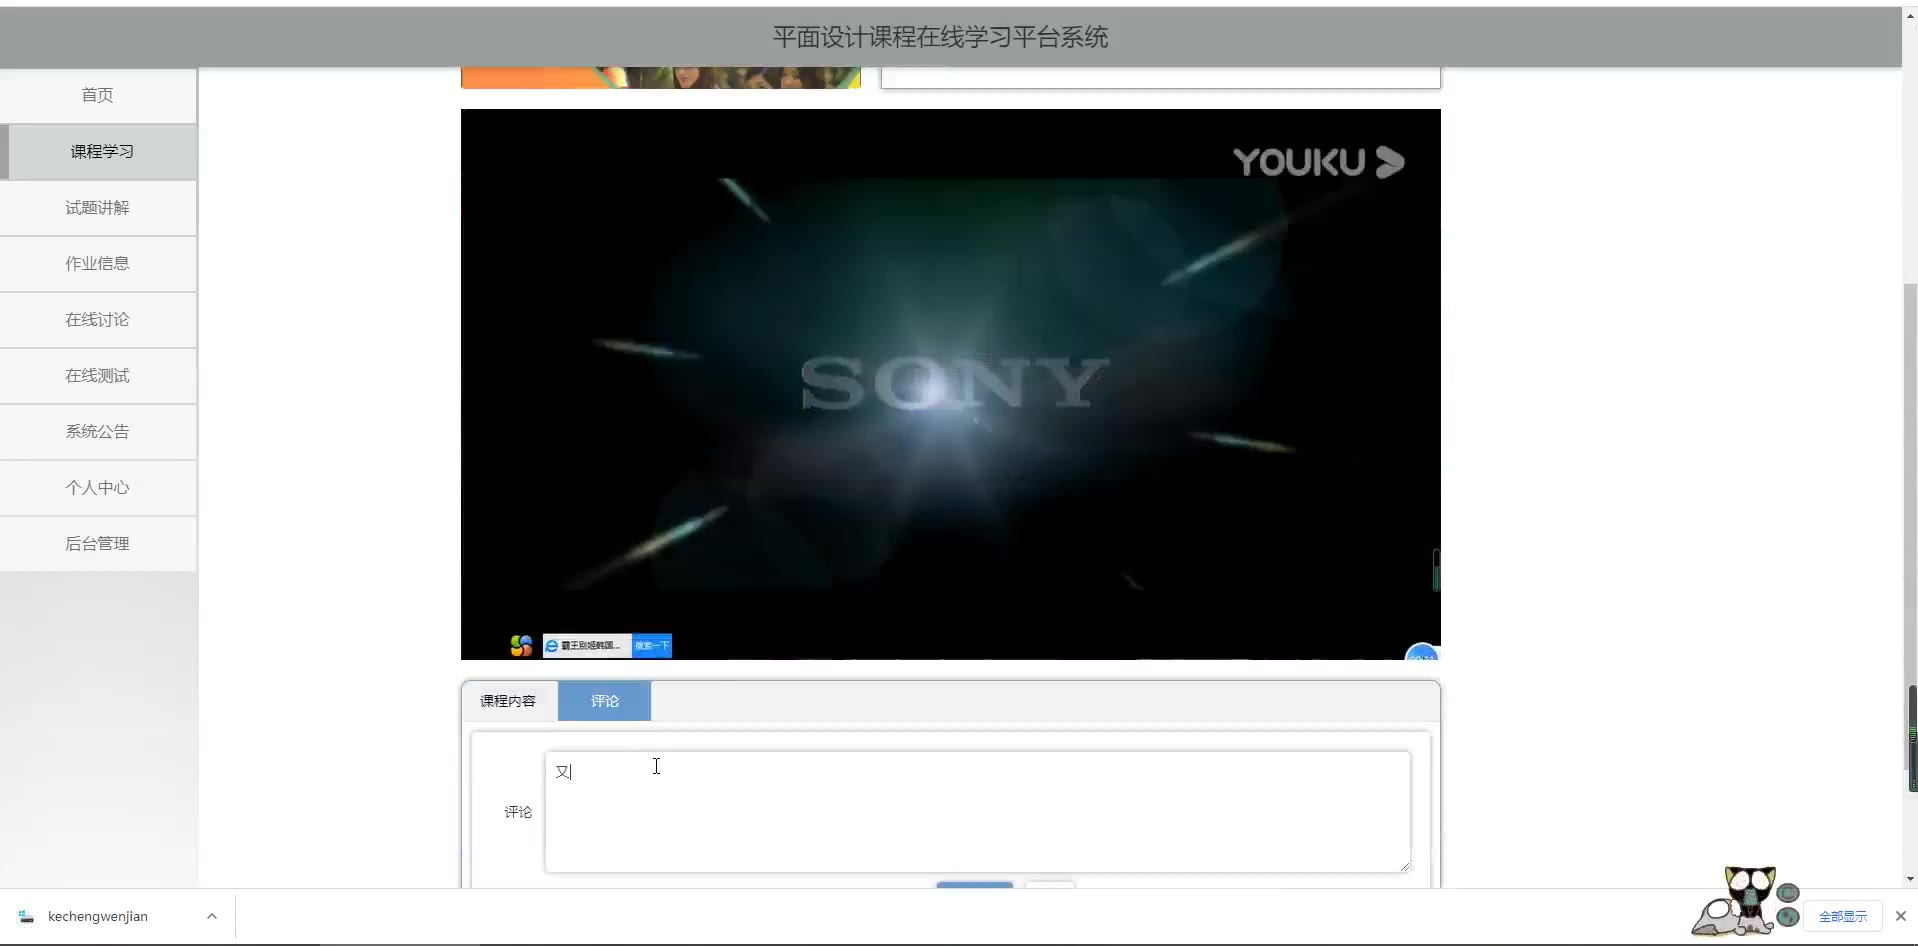Click the SONY video player area
This screenshot has height=946, width=1918.
950,384
